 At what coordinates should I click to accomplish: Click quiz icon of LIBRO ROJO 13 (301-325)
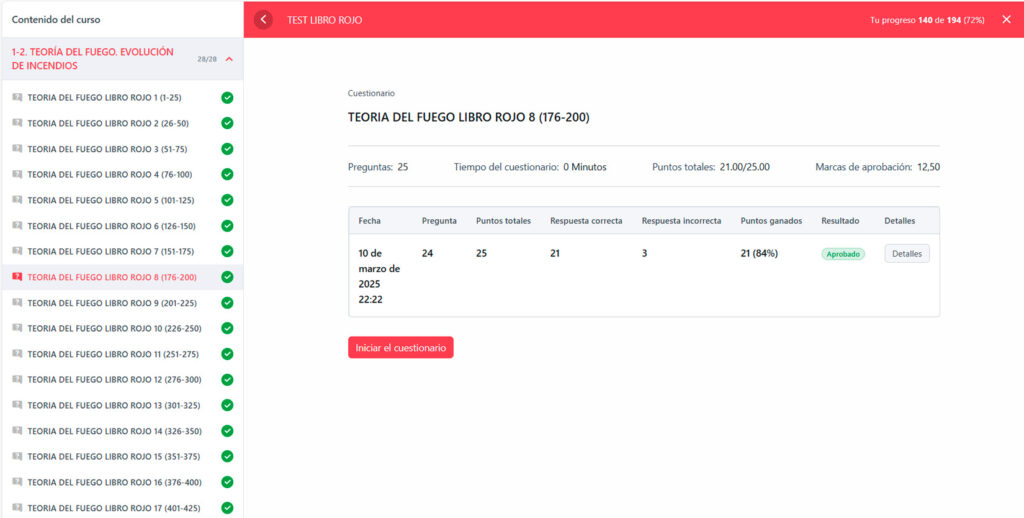point(17,405)
